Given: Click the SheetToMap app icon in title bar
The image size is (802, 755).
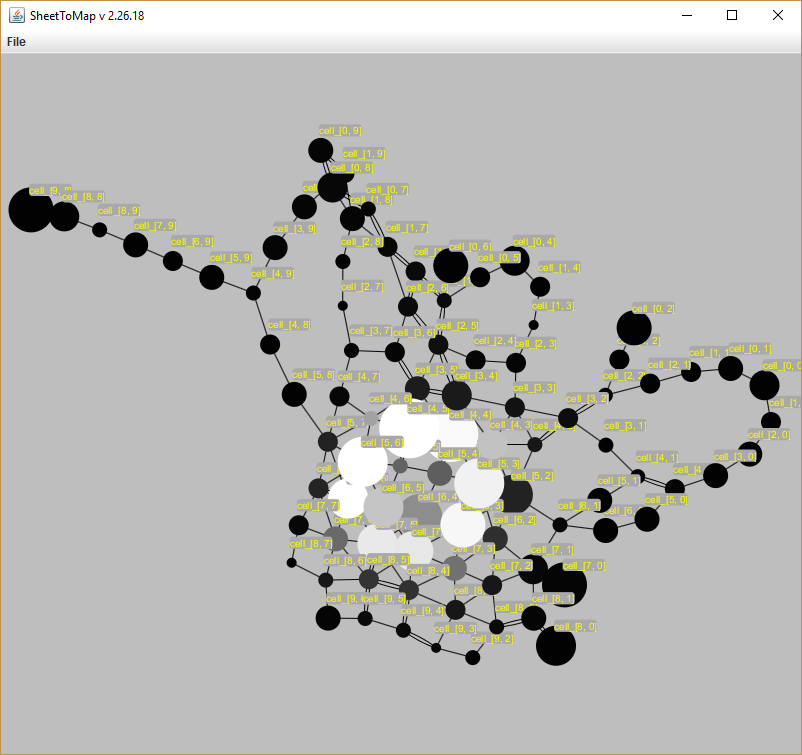Looking at the screenshot, I should [x=16, y=15].
